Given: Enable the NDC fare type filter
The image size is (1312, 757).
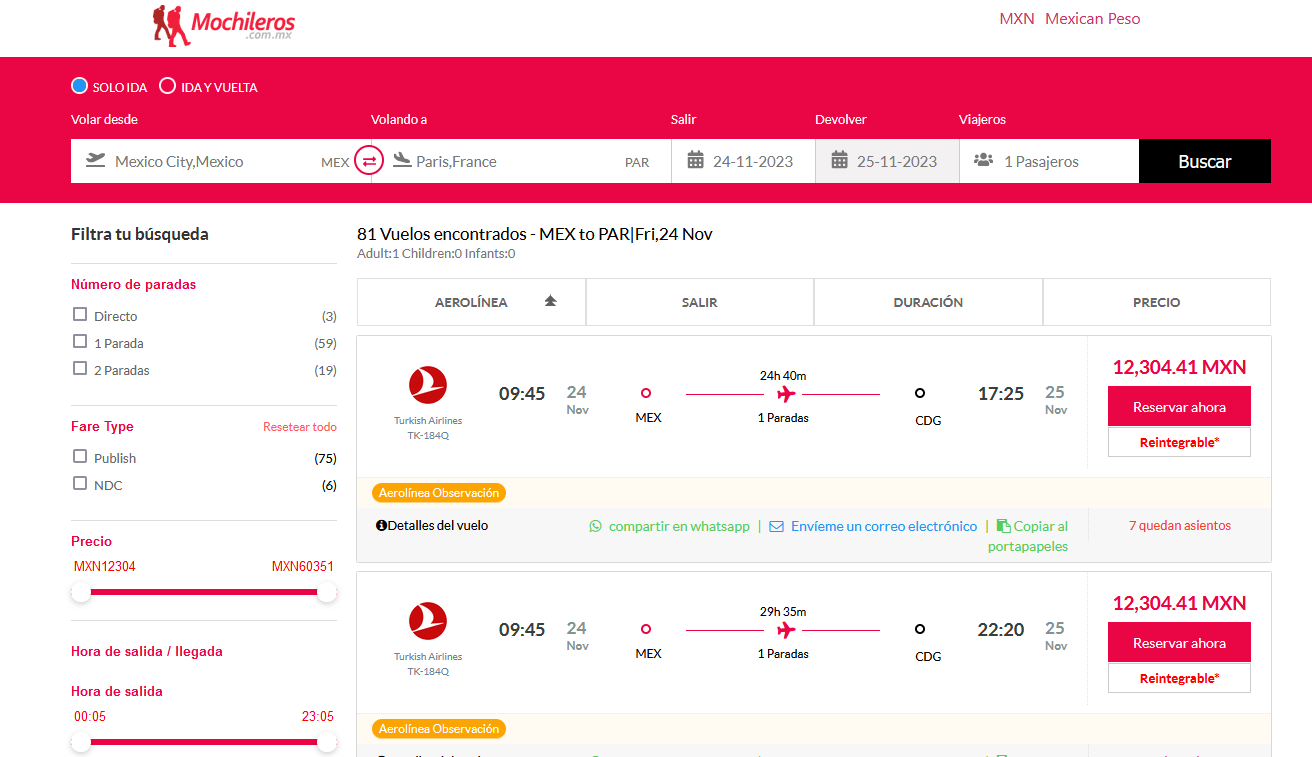Looking at the screenshot, I should pos(80,483).
